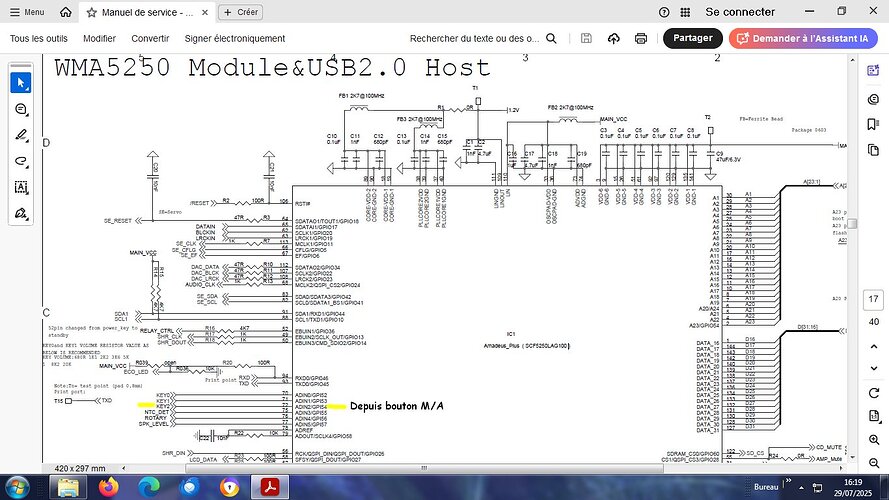
Task: Open the Windows Start button
Action: (16, 488)
